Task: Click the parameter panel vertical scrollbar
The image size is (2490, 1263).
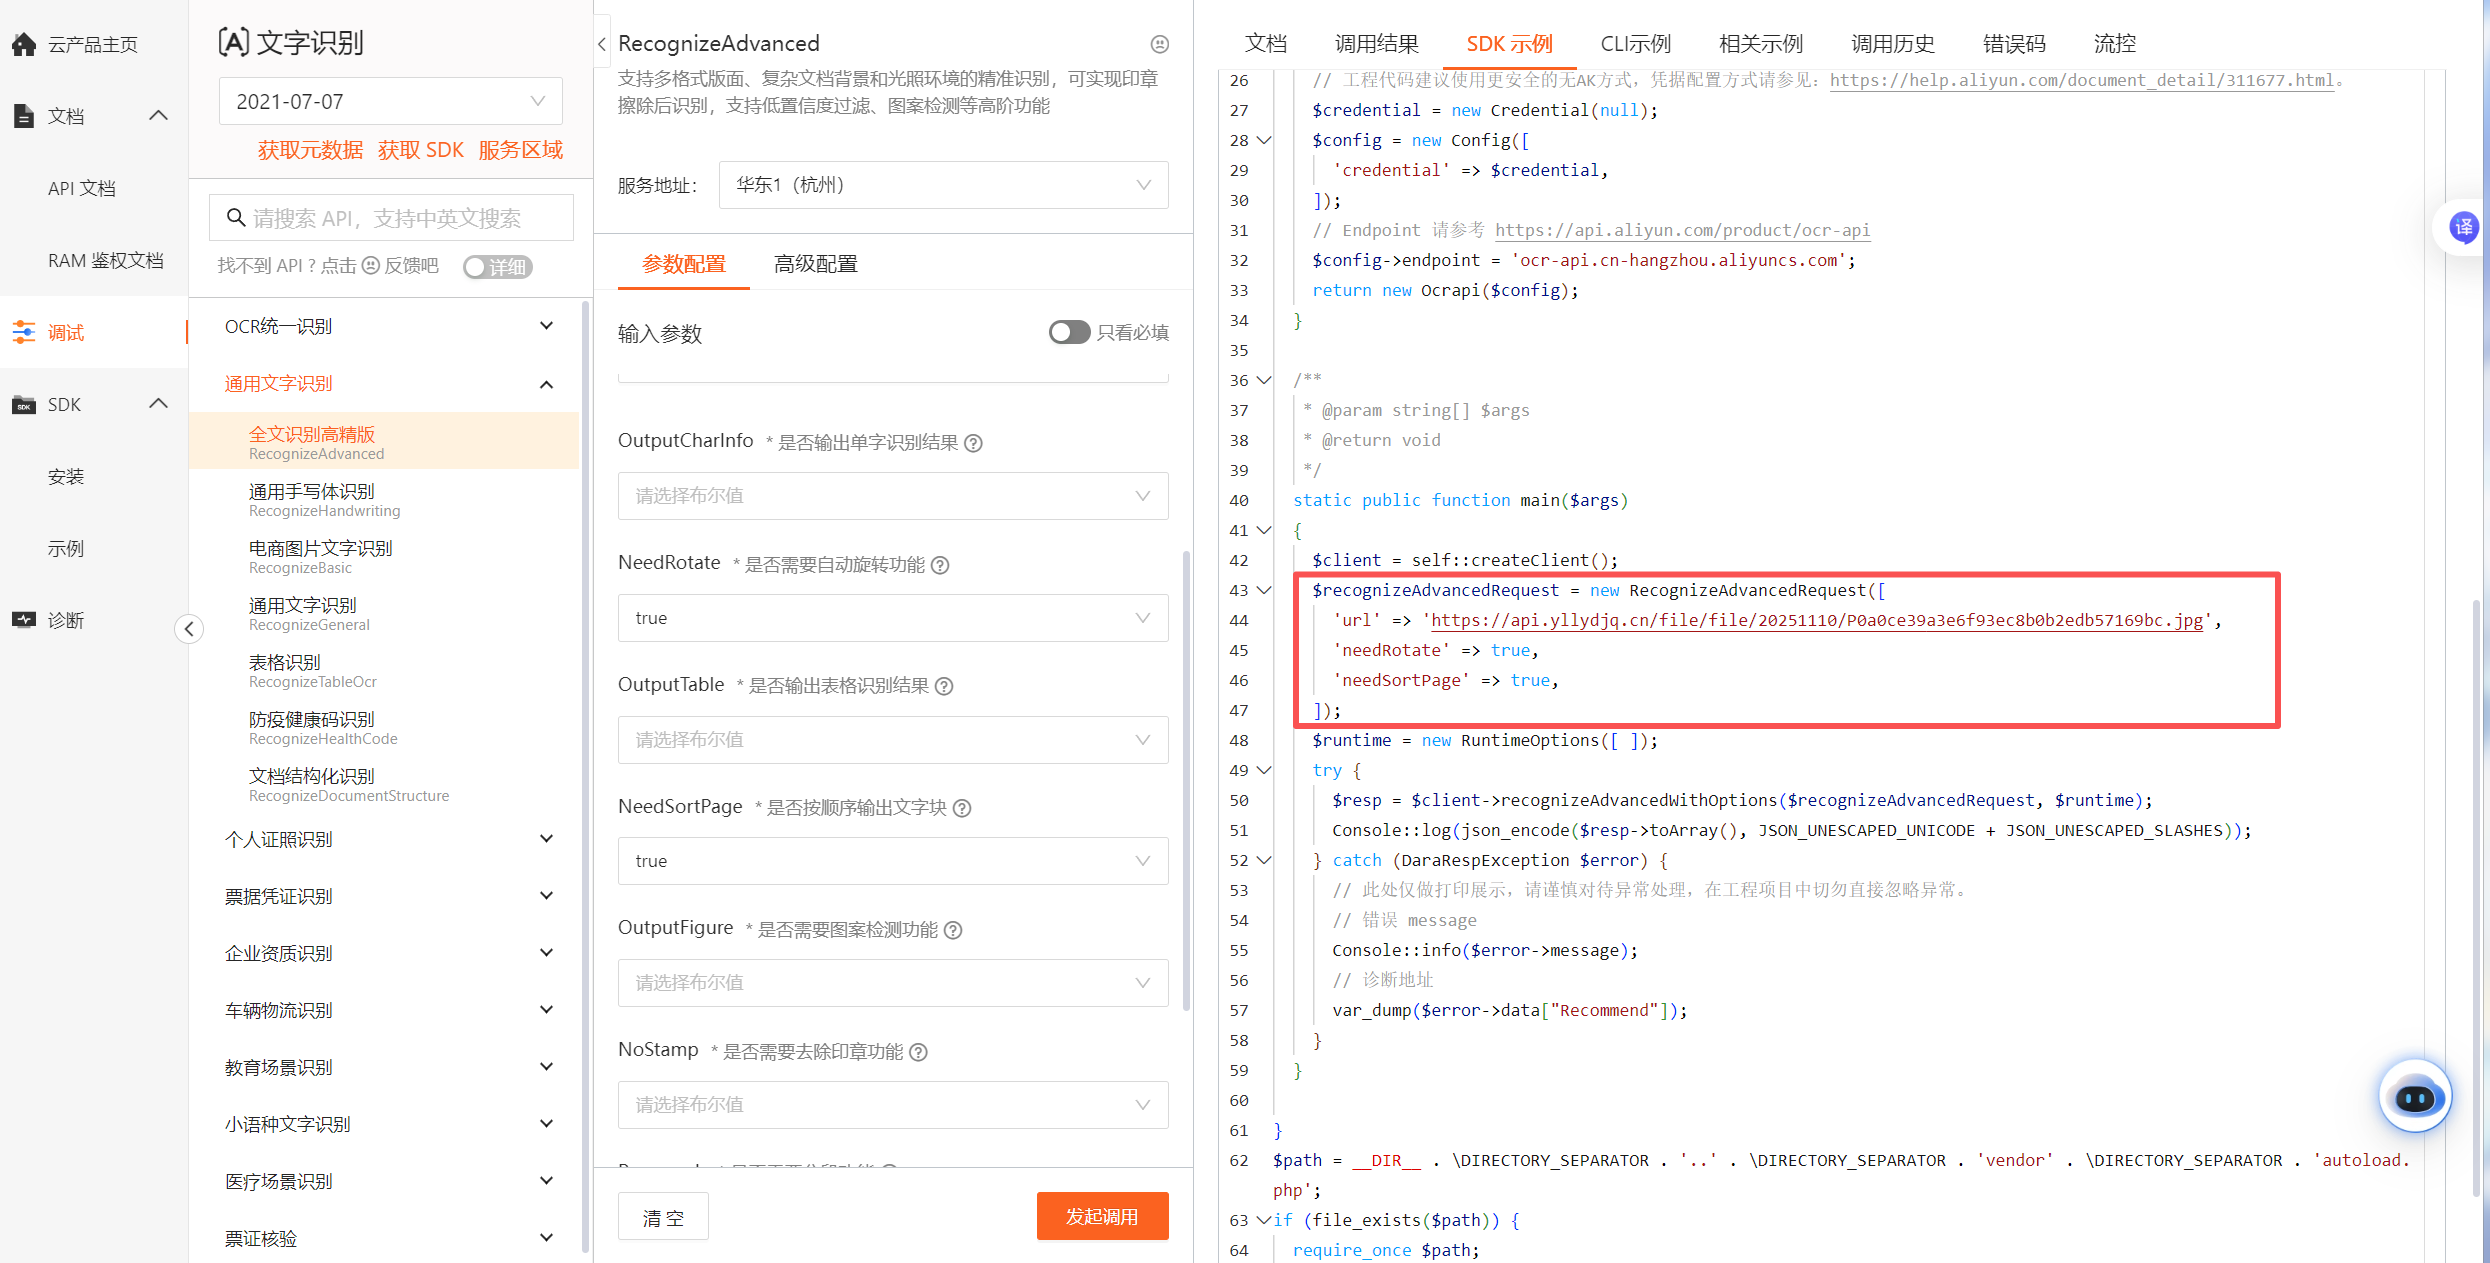Action: click(x=1186, y=780)
